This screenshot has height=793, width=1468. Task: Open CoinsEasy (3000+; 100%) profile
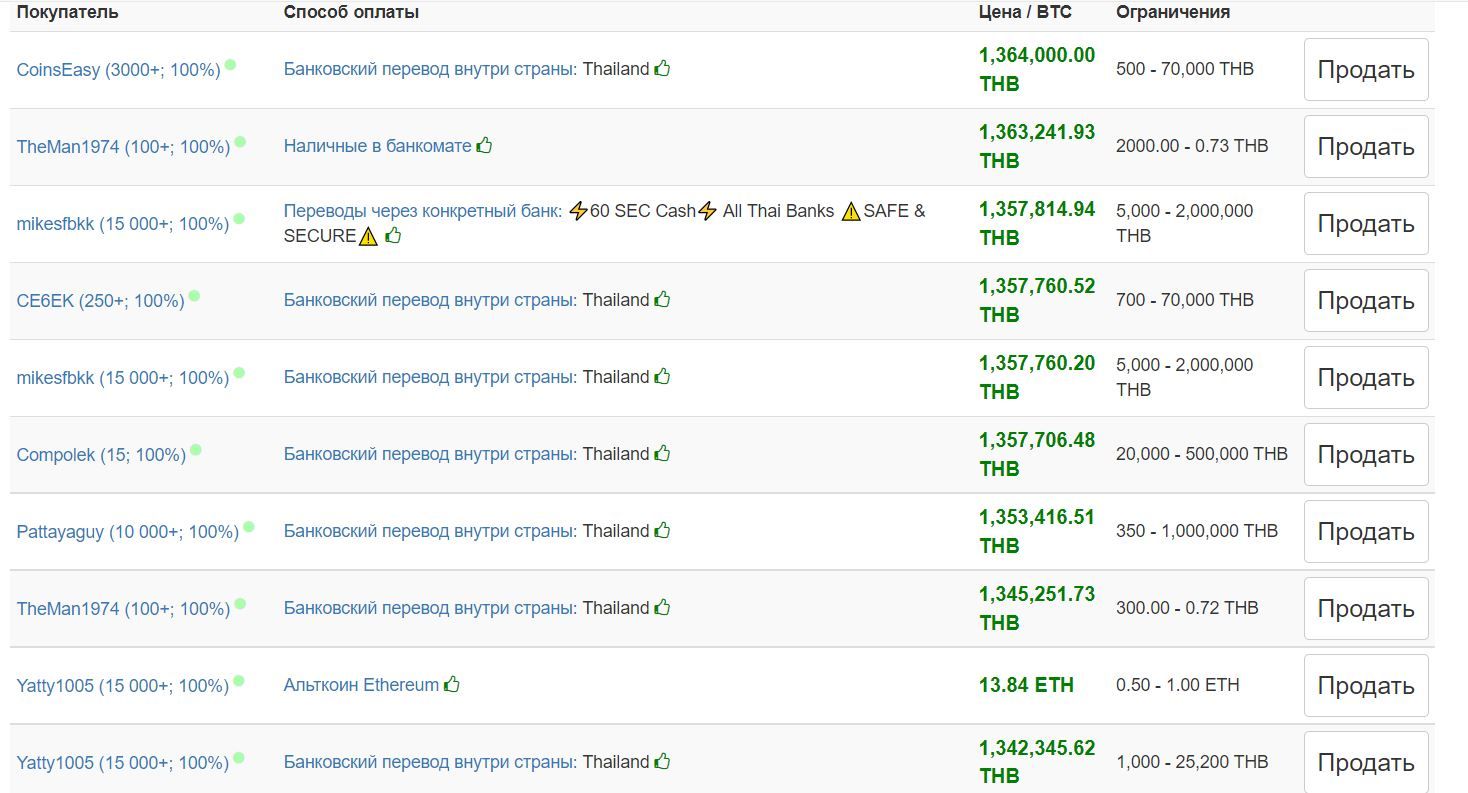[x=118, y=70]
